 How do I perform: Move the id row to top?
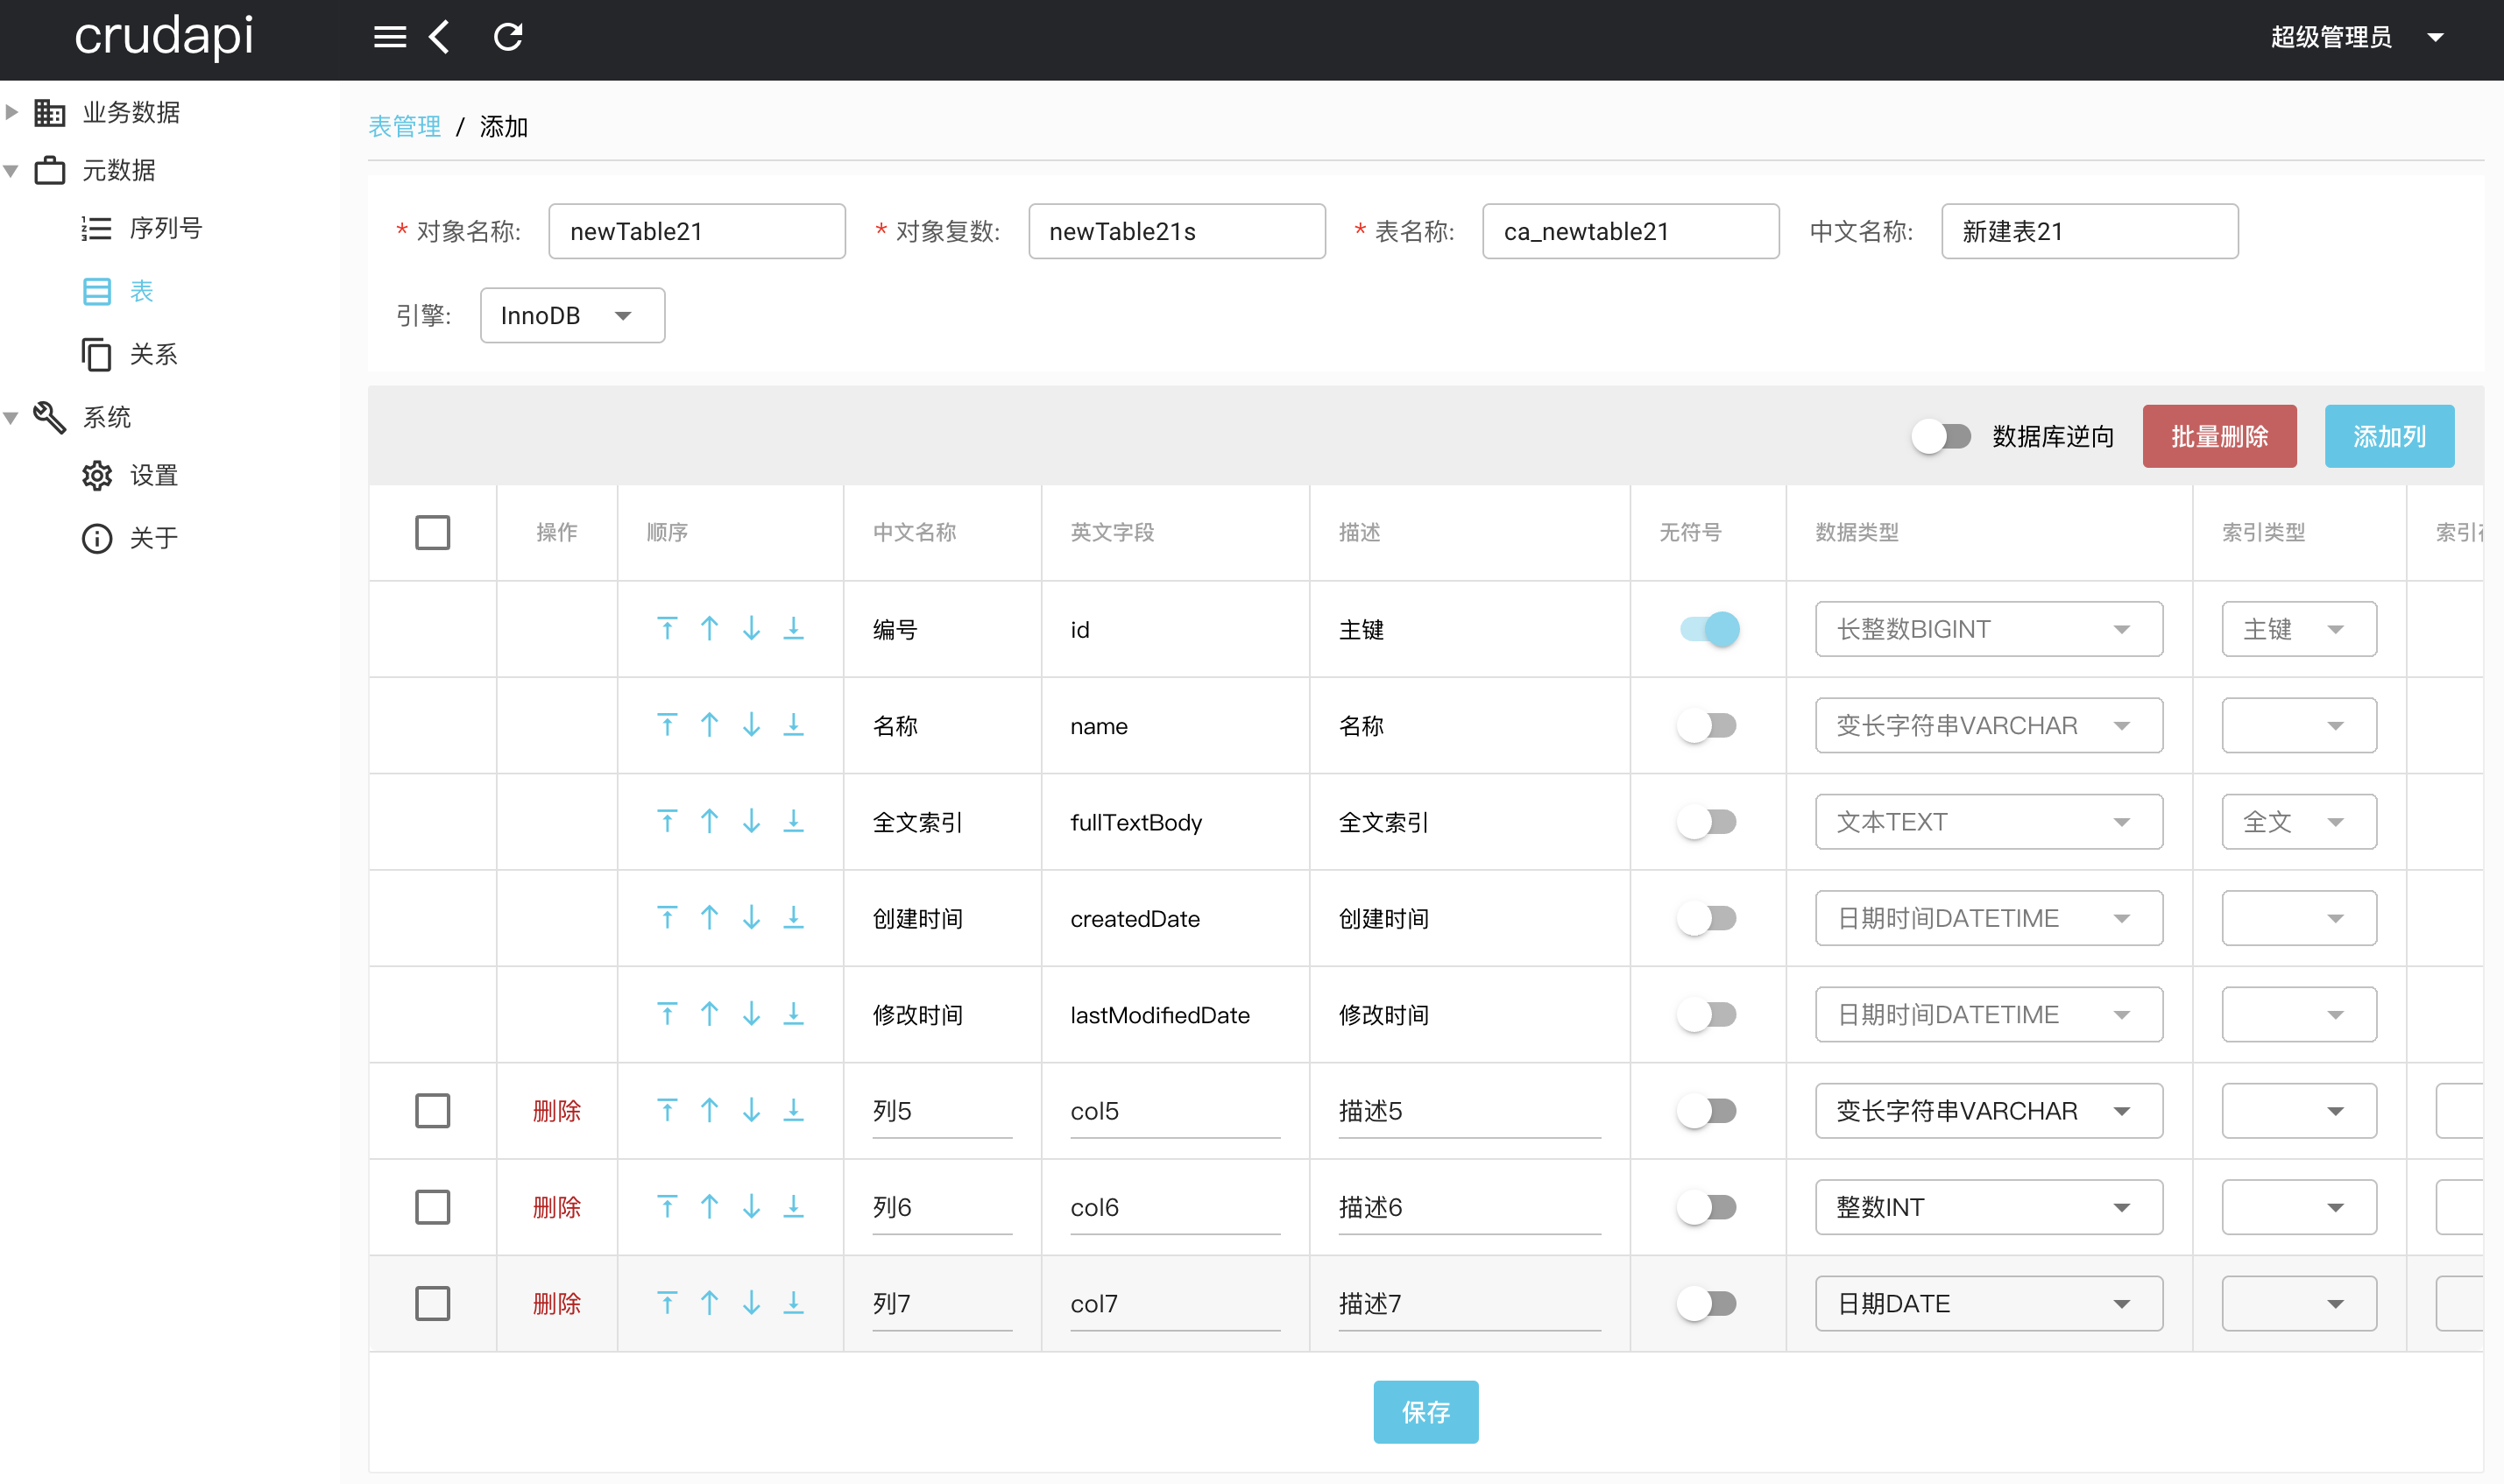click(x=667, y=629)
